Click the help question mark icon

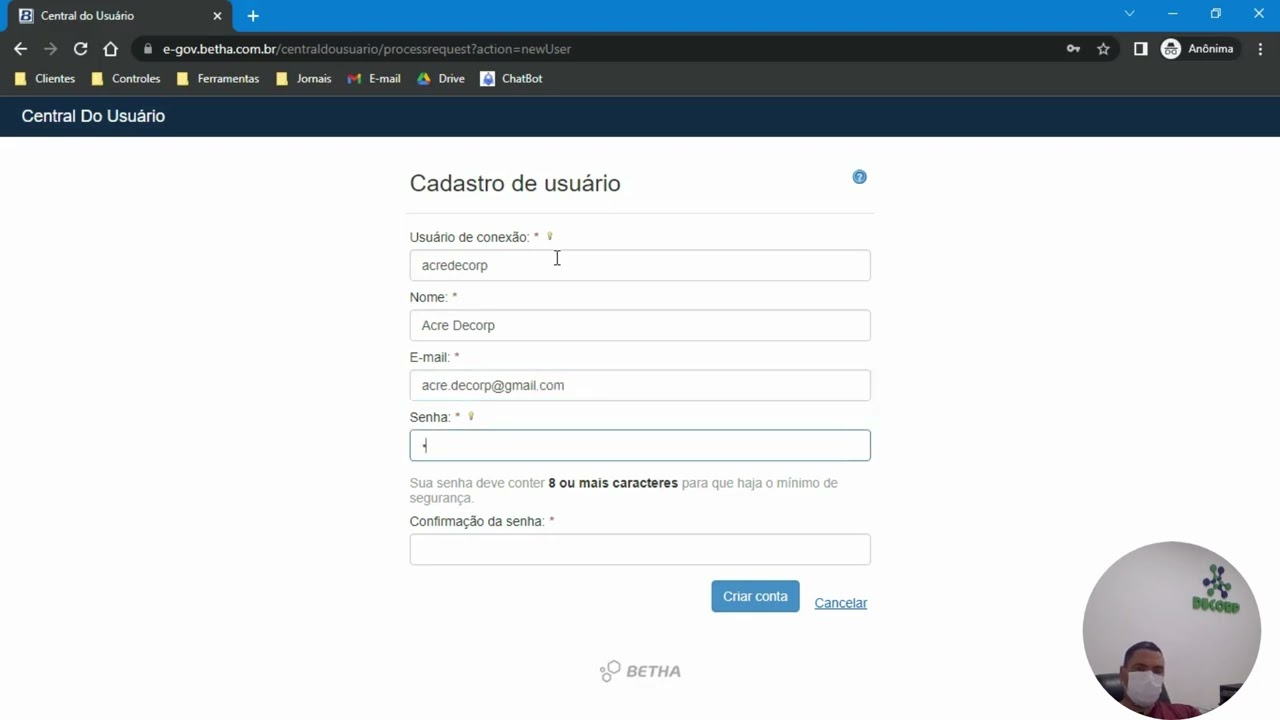[859, 177]
